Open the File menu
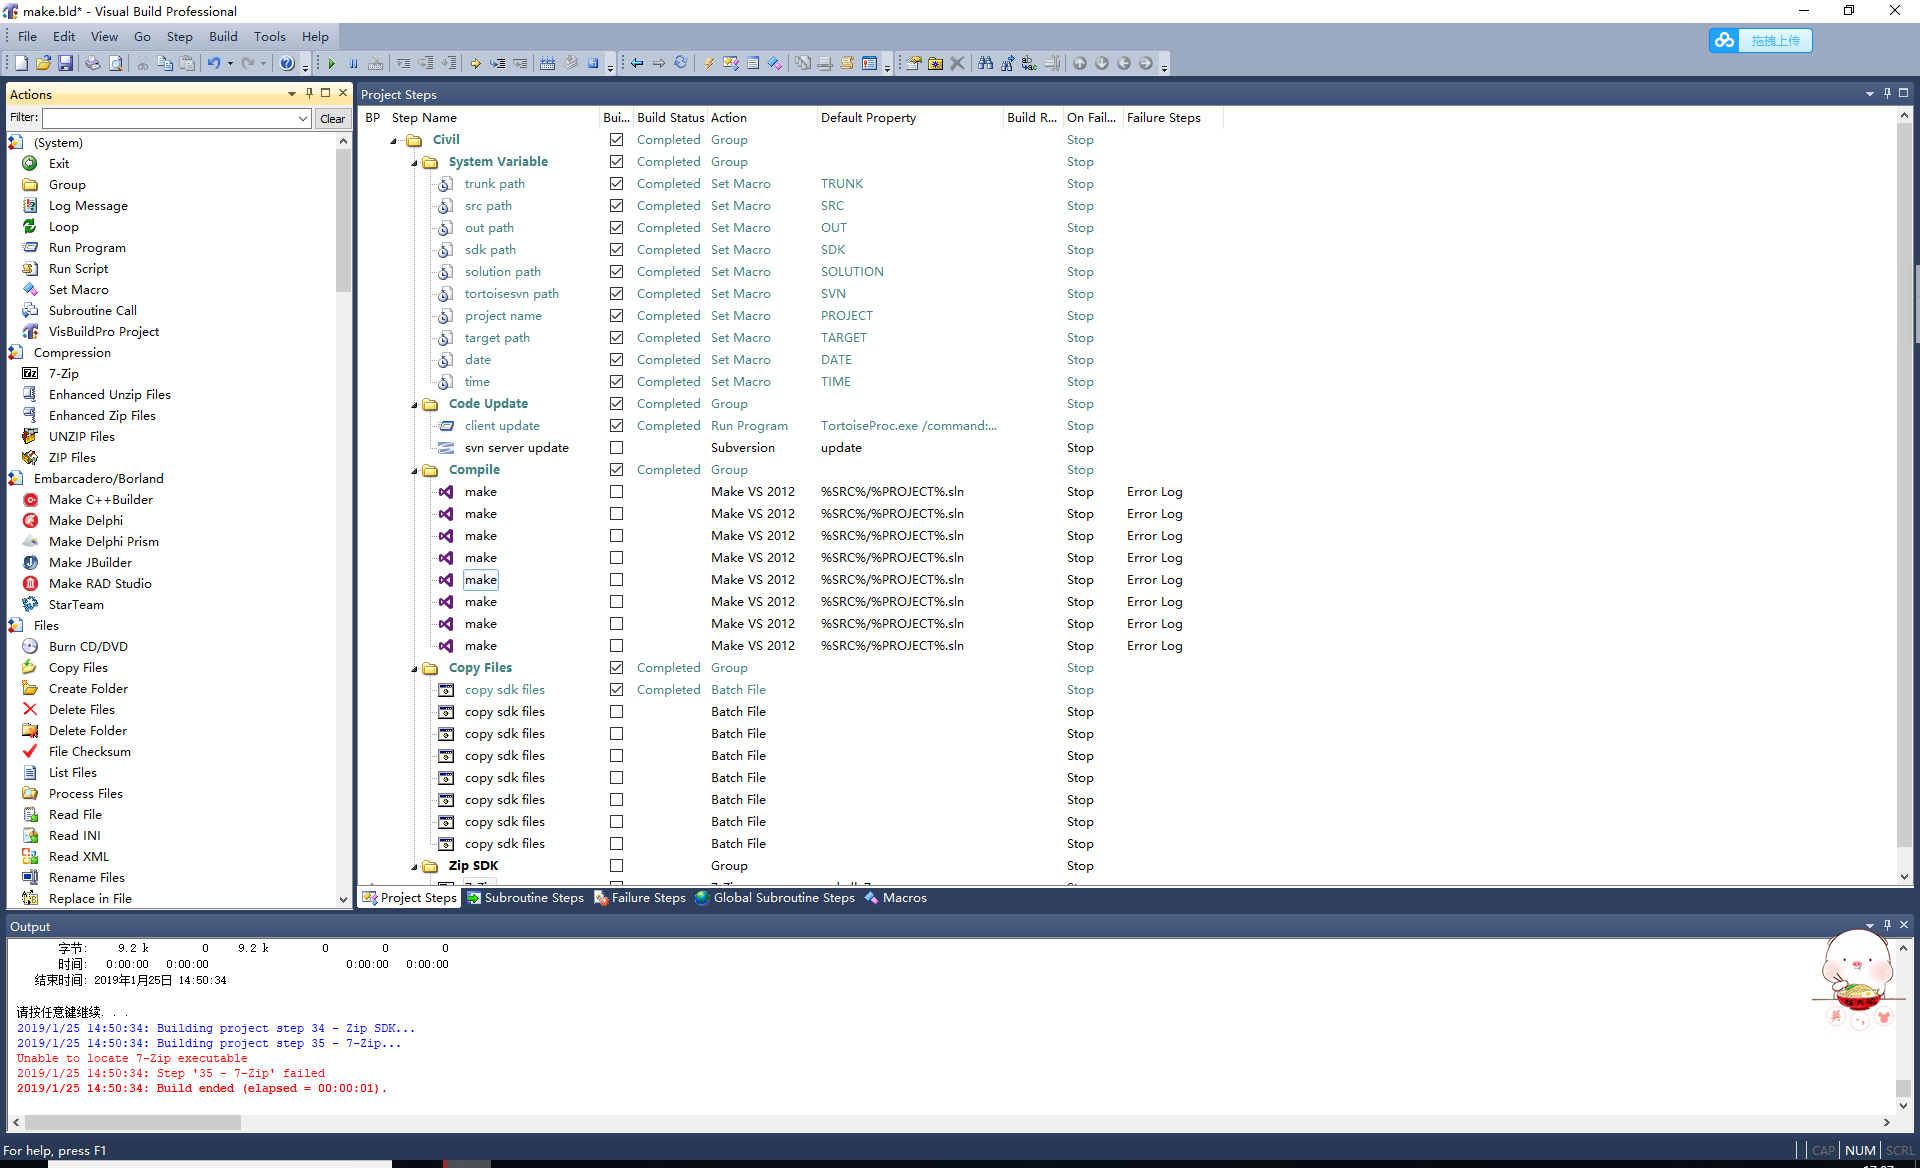This screenshot has width=1920, height=1168. [x=28, y=36]
